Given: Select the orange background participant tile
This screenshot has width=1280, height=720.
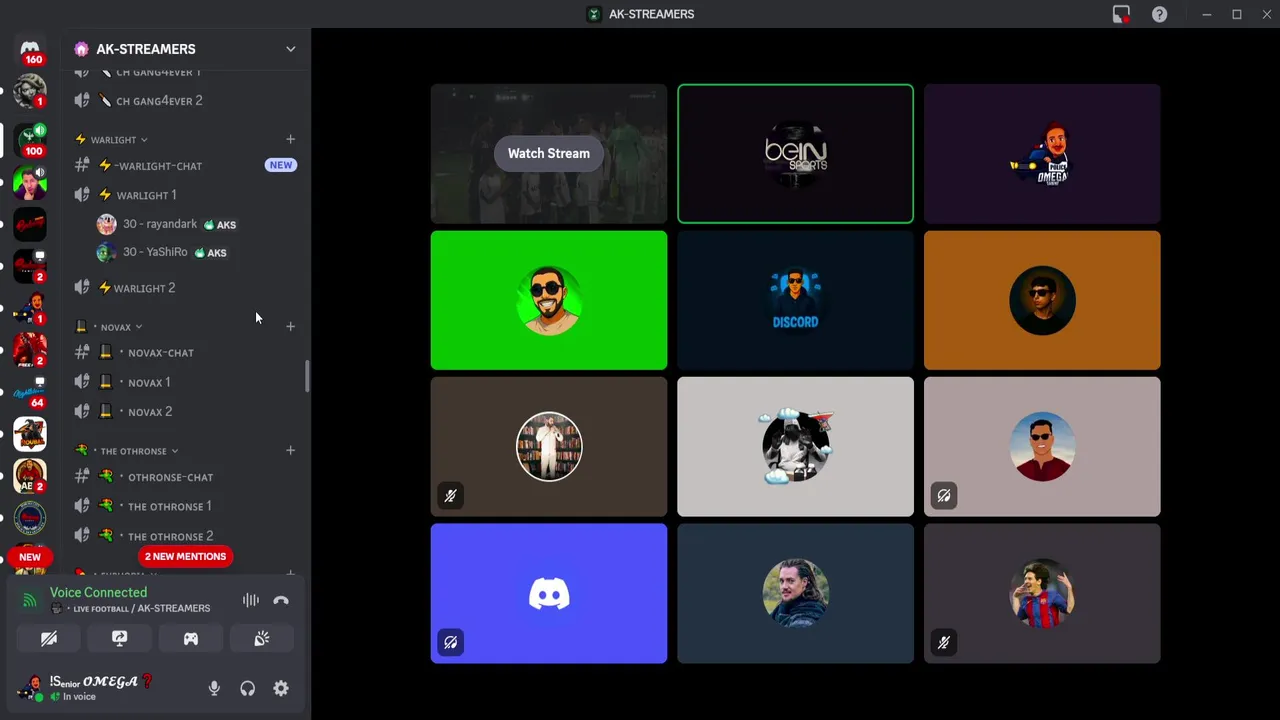Looking at the screenshot, I should [1042, 300].
